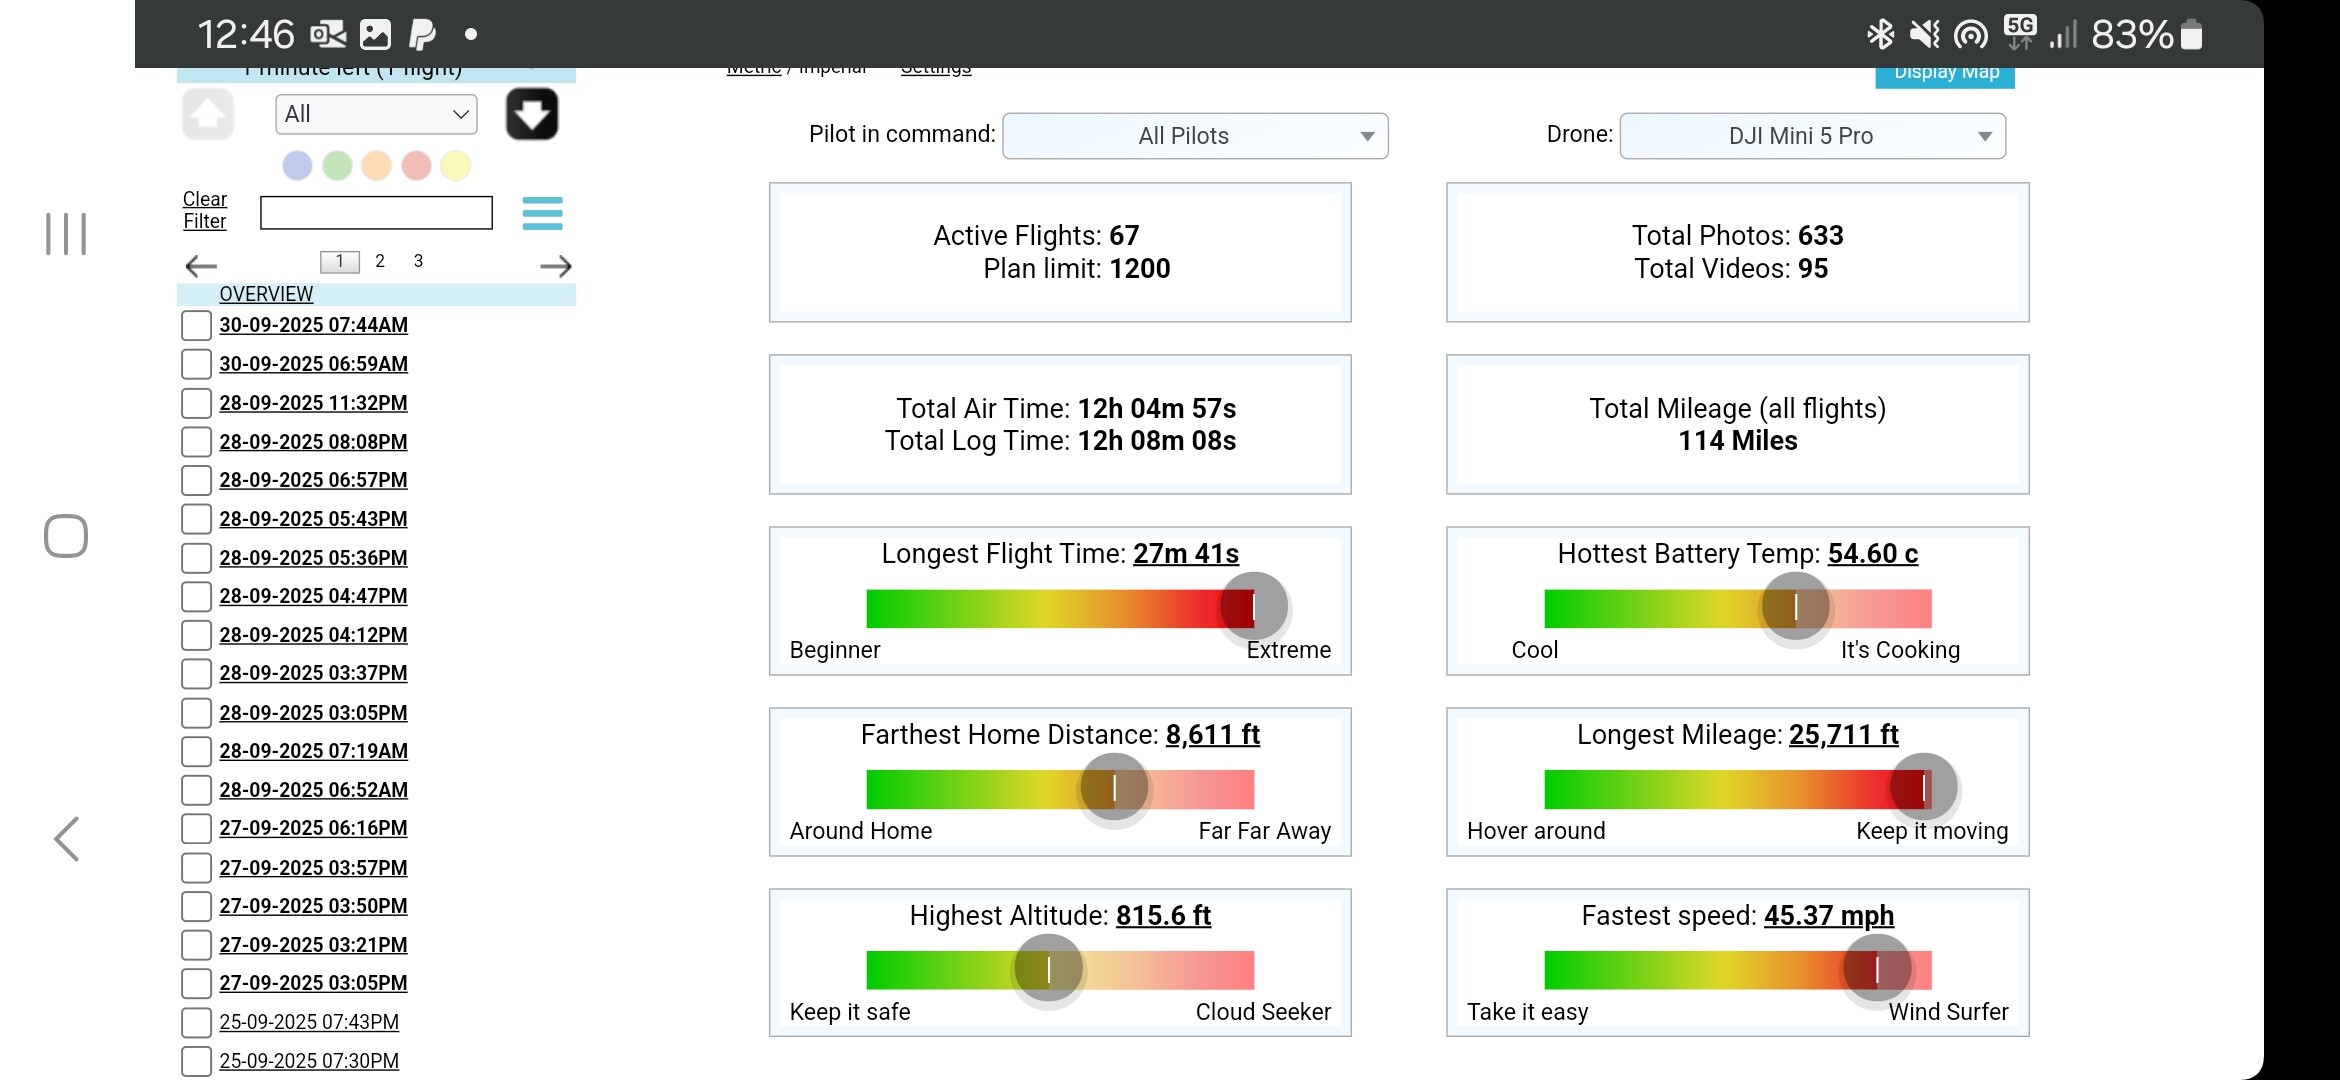The image size is (2340, 1080).
Task: Tick checkbox for 28-09-2025 11:32PM flight
Action: 196,403
